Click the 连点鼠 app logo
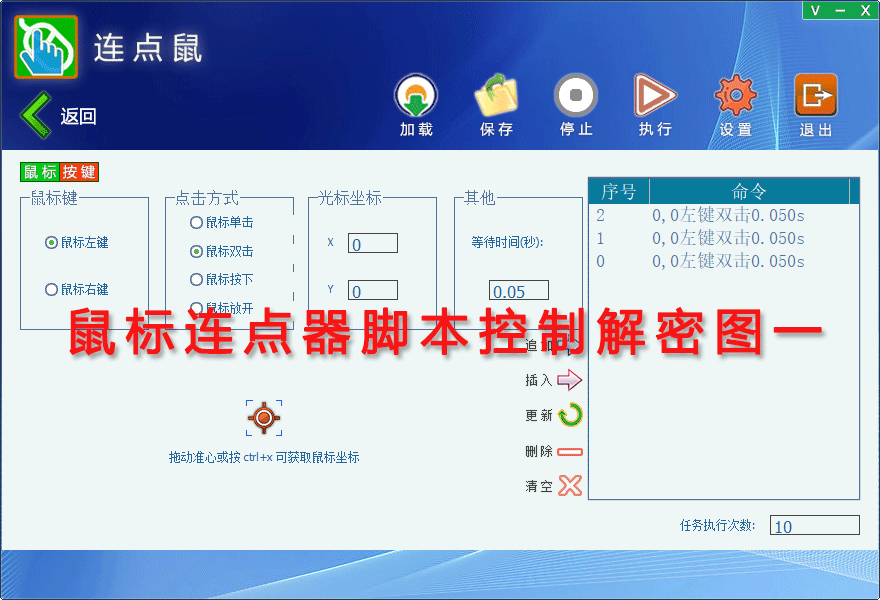 [x=46, y=47]
